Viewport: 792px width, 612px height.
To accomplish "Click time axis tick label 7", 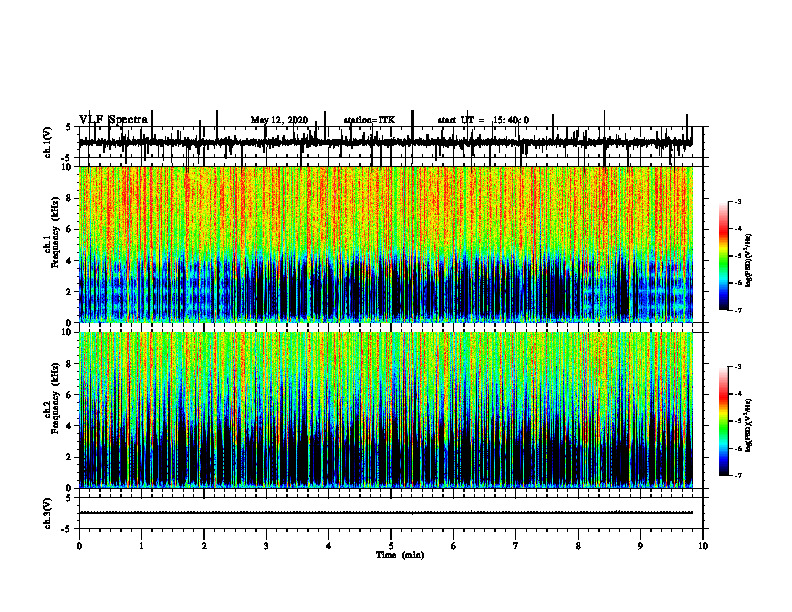I will click(x=516, y=546).
